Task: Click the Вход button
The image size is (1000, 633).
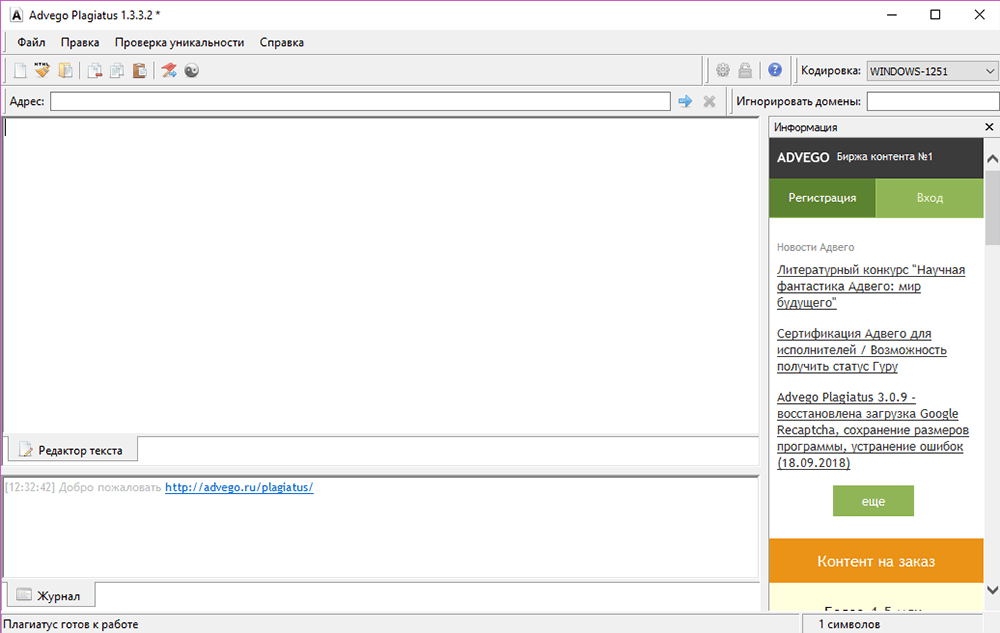Action: (930, 198)
